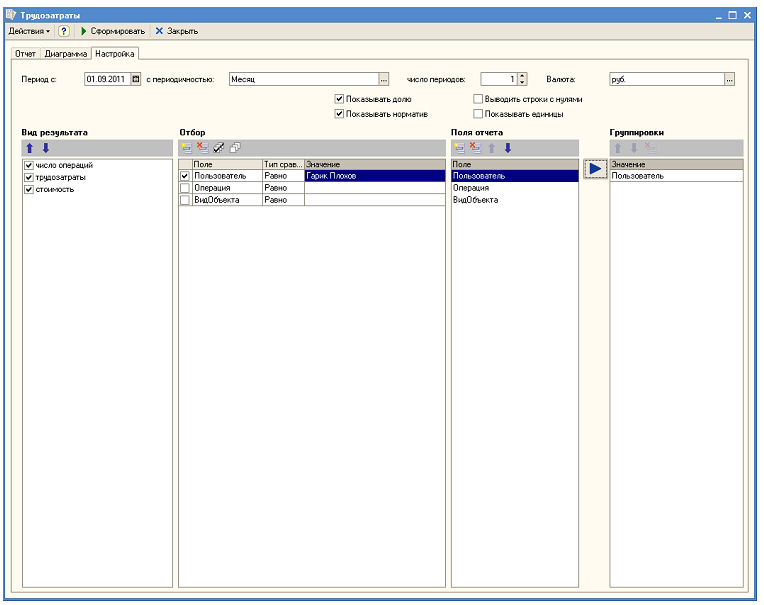Uncheck трудозатраты result type

pyautogui.click(x=29, y=177)
